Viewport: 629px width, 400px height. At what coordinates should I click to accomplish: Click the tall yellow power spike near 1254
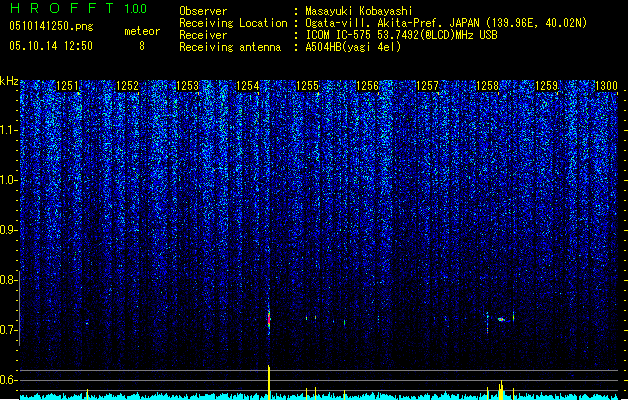pyautogui.click(x=269, y=382)
